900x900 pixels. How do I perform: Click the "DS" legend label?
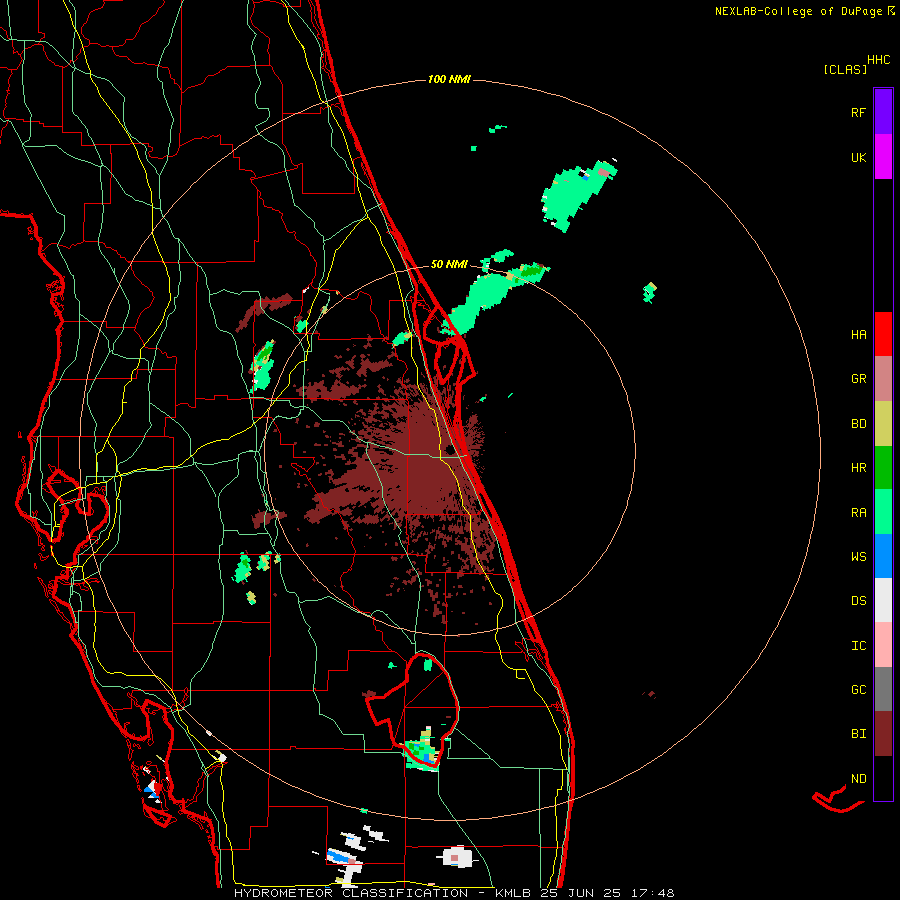coord(858,601)
